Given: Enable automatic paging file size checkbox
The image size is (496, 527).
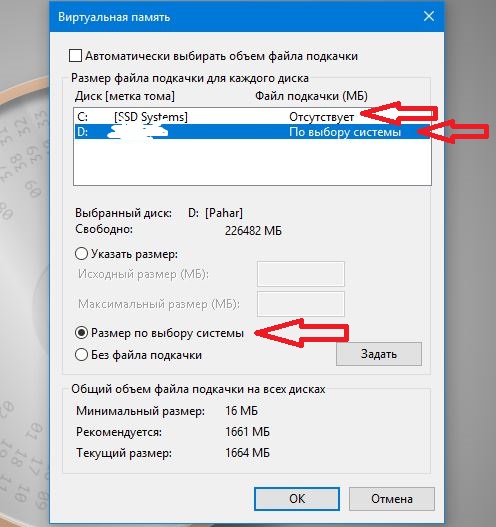Looking at the screenshot, I should (75, 56).
